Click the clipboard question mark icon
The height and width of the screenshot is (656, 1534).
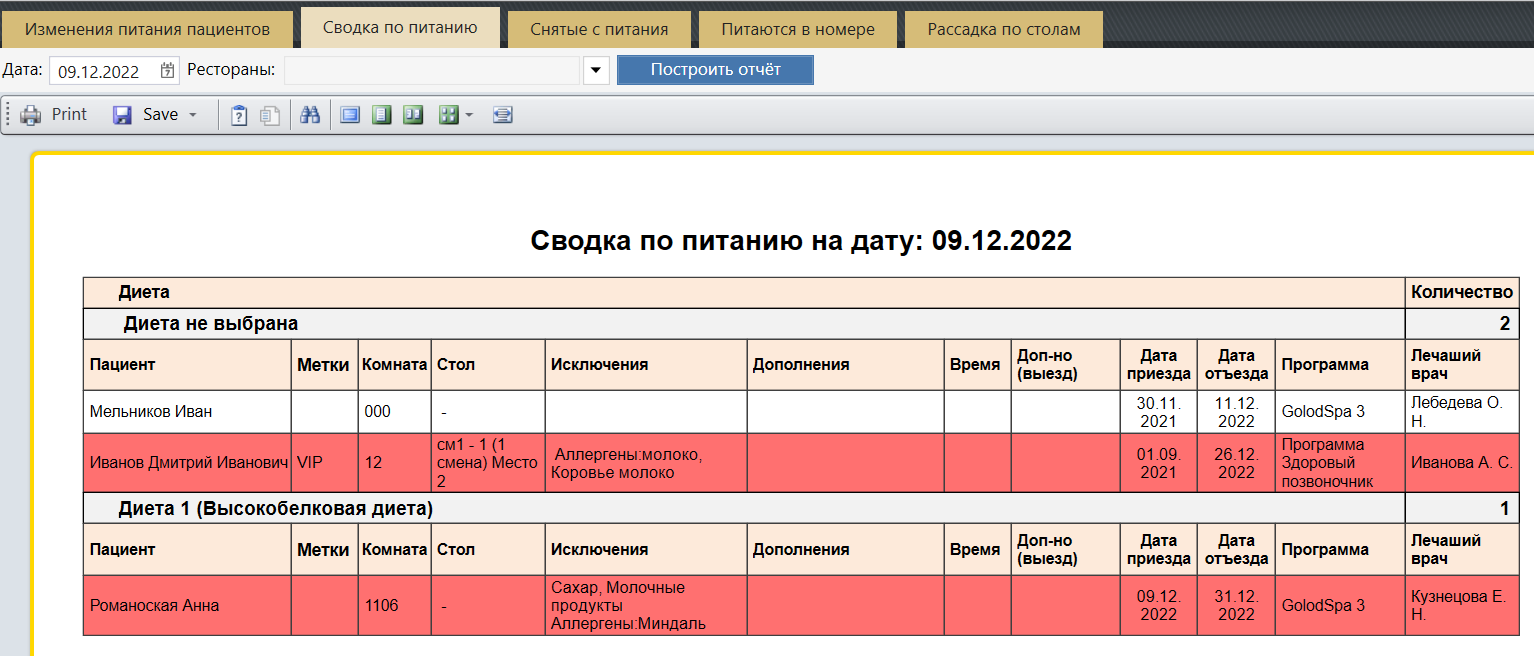(239, 115)
